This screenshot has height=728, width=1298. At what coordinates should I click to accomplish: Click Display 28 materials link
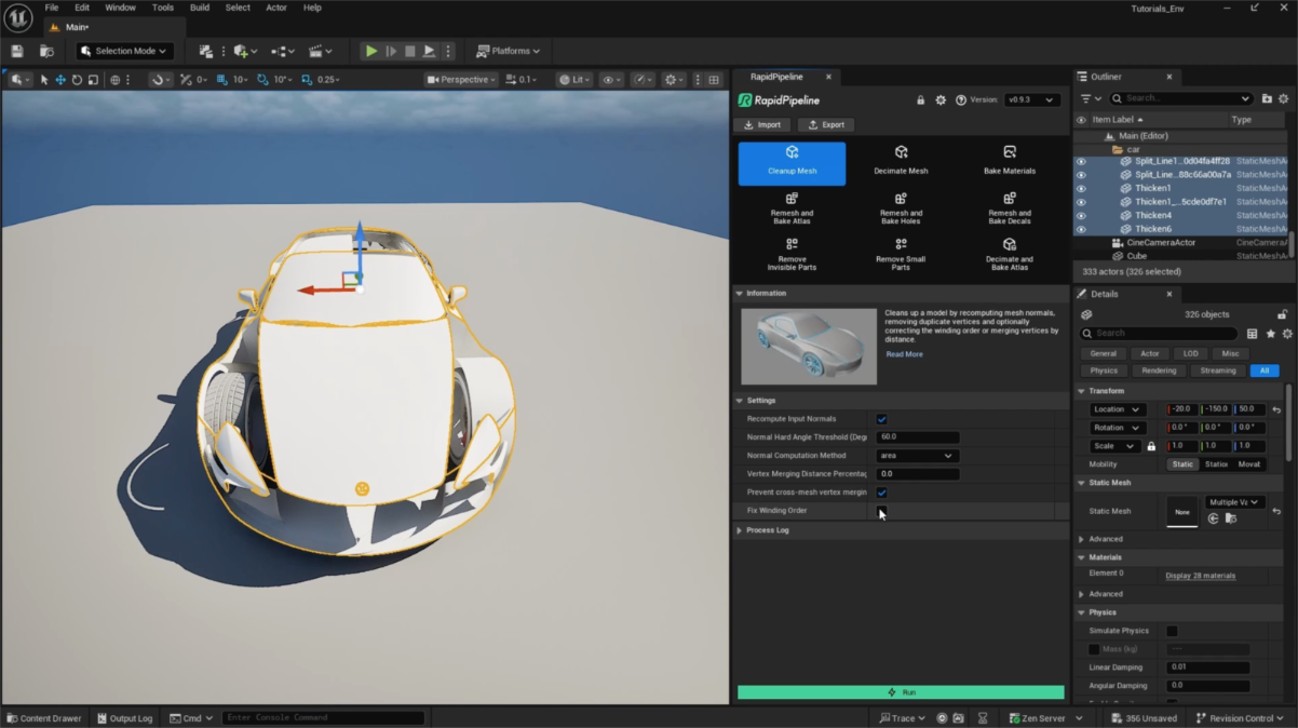1200,576
